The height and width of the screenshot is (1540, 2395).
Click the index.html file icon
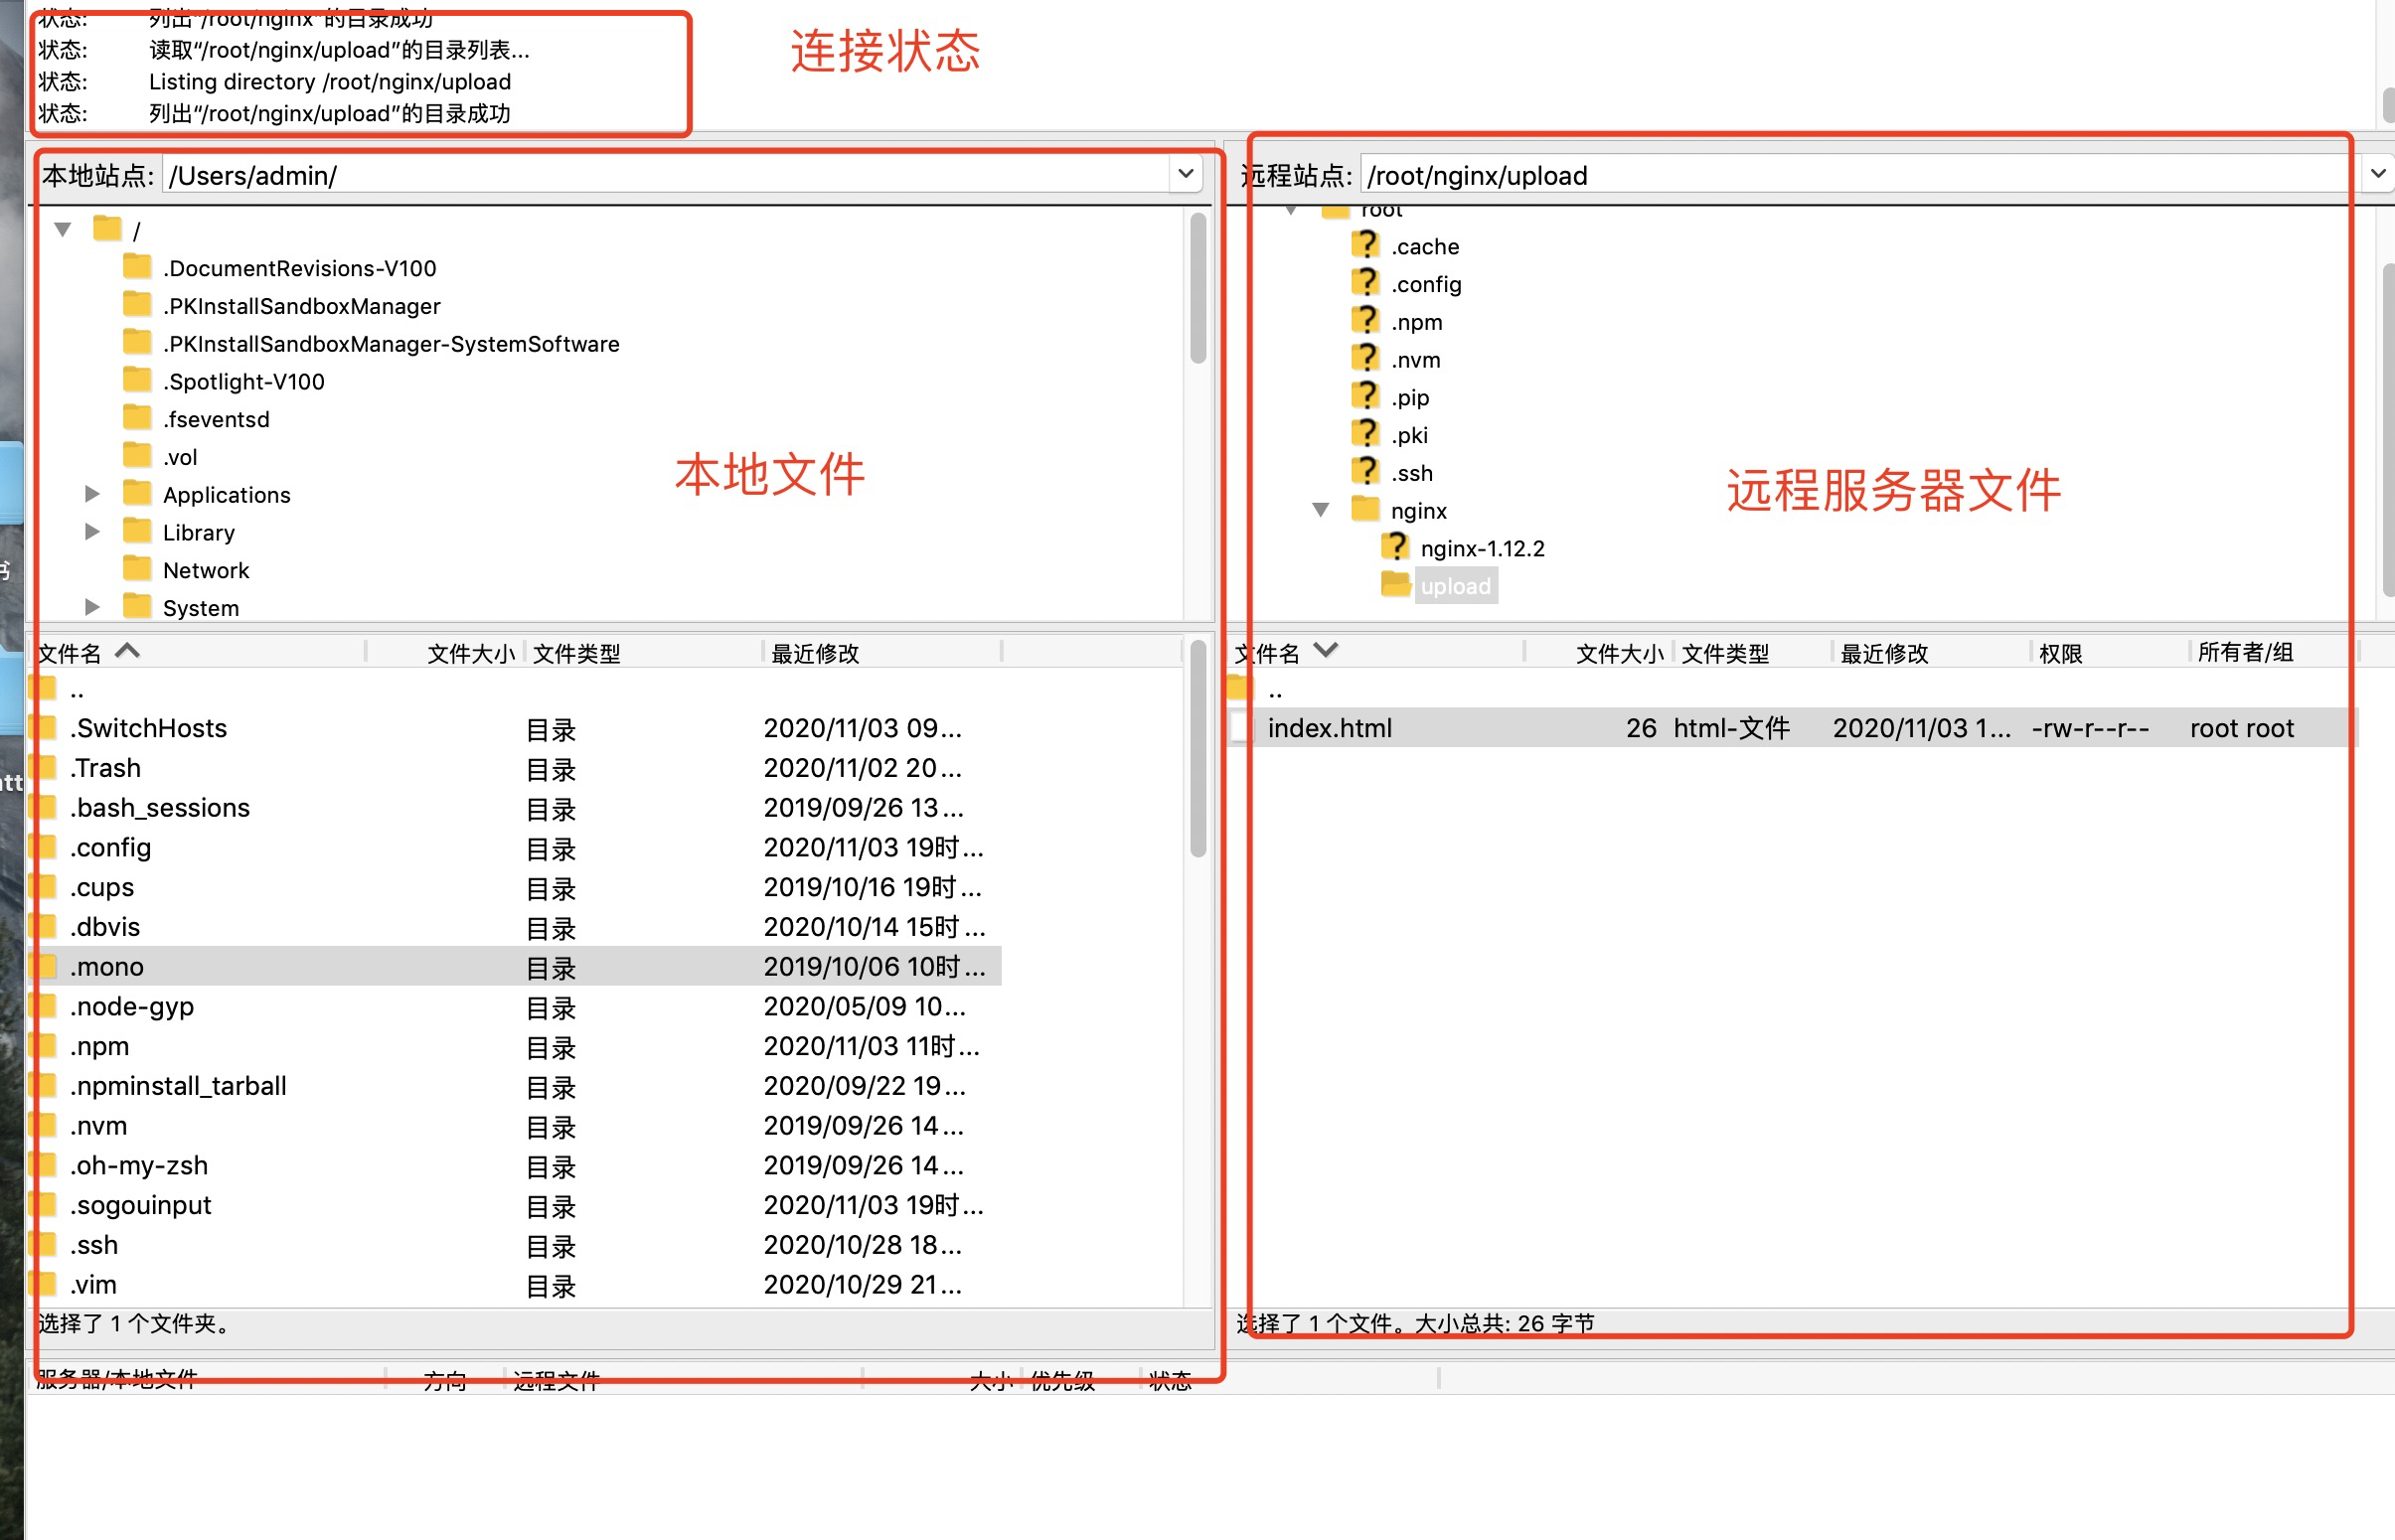click(x=1241, y=728)
